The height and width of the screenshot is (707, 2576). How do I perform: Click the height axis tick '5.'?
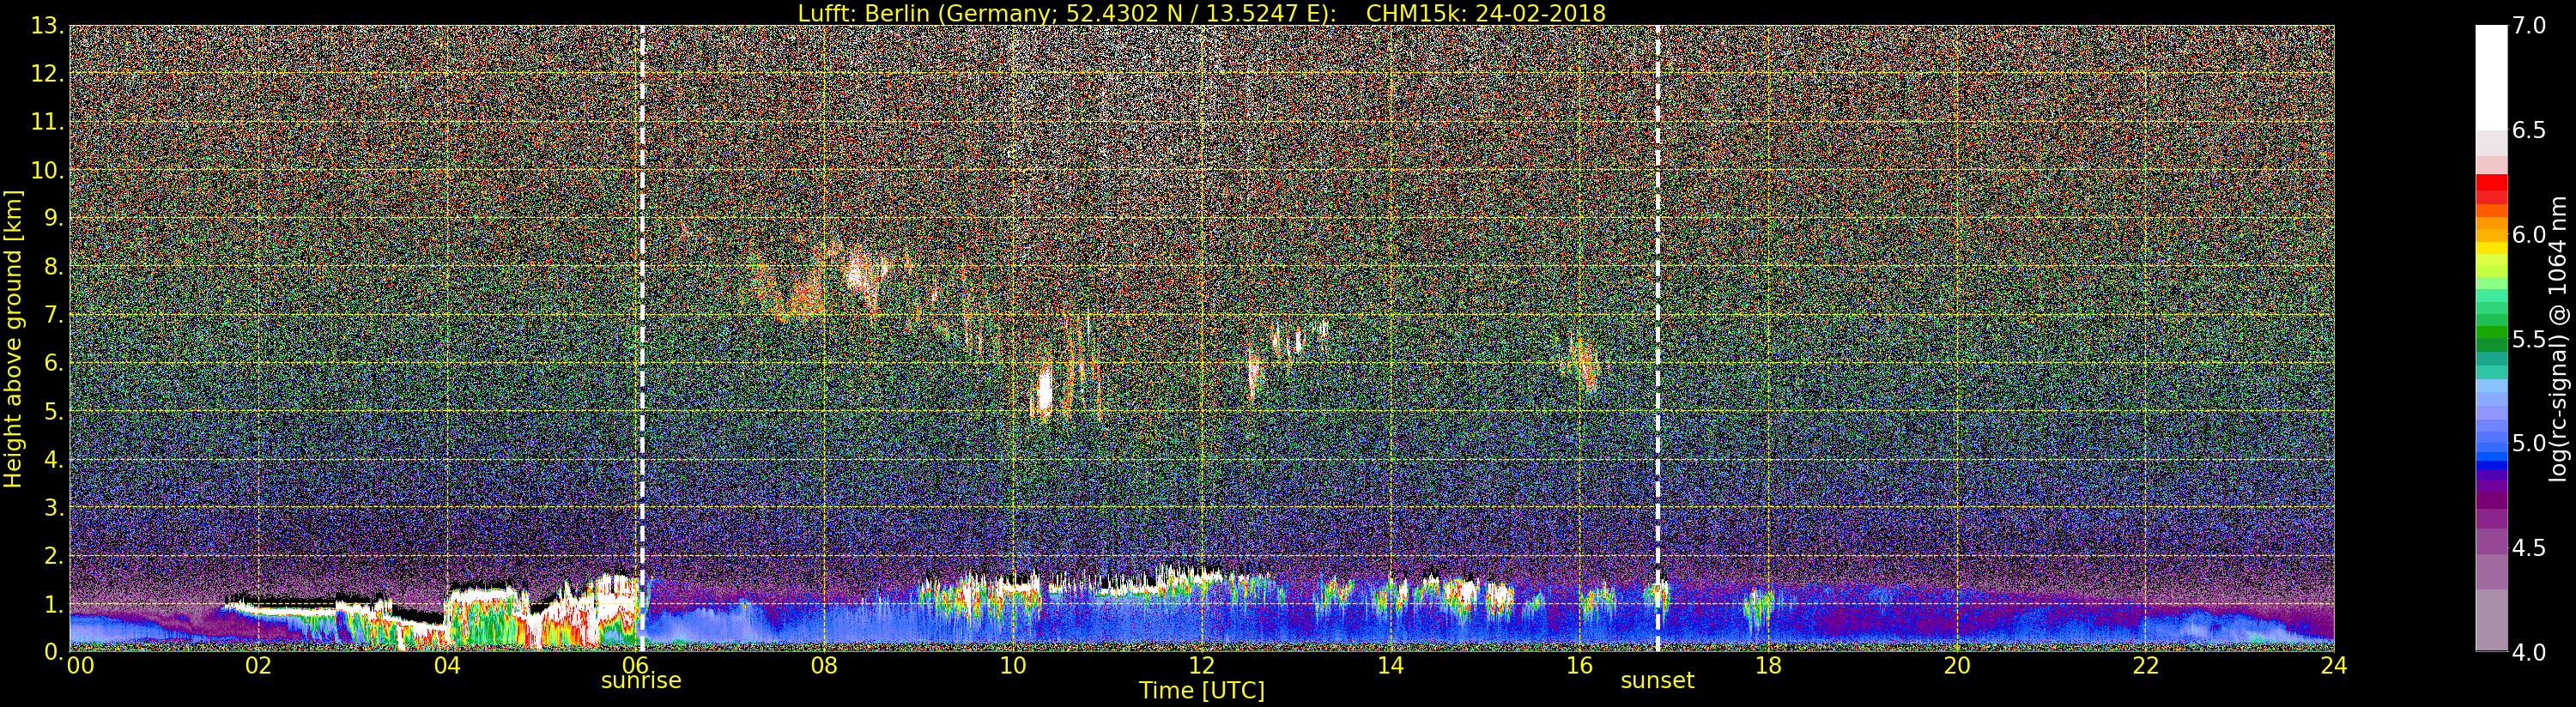tap(52, 411)
